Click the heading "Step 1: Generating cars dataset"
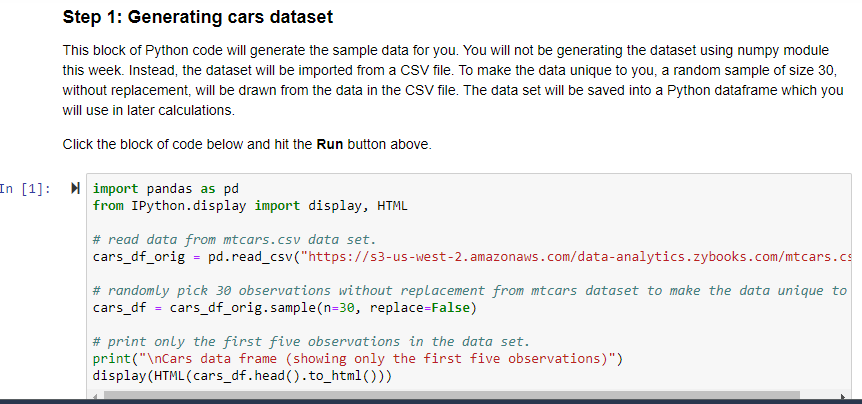 click(x=198, y=17)
